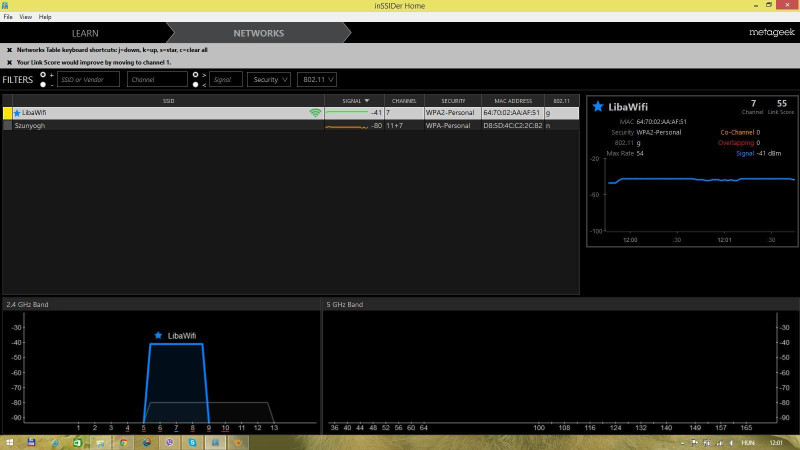Click the Signal filter field
Viewport: 800px width, 450px height.
226,80
